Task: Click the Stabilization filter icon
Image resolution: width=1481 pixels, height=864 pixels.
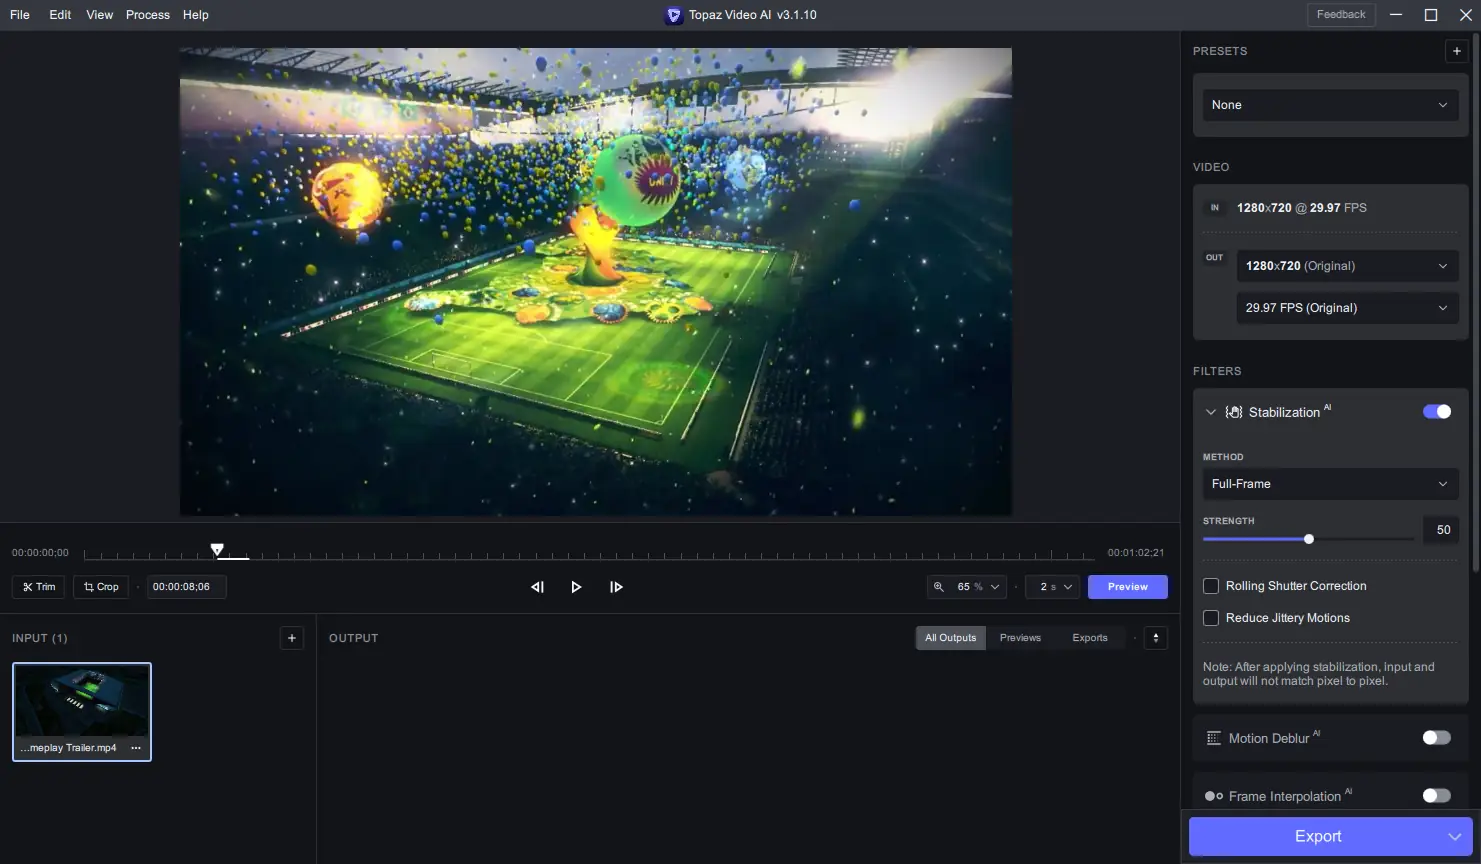Action: click(1234, 412)
